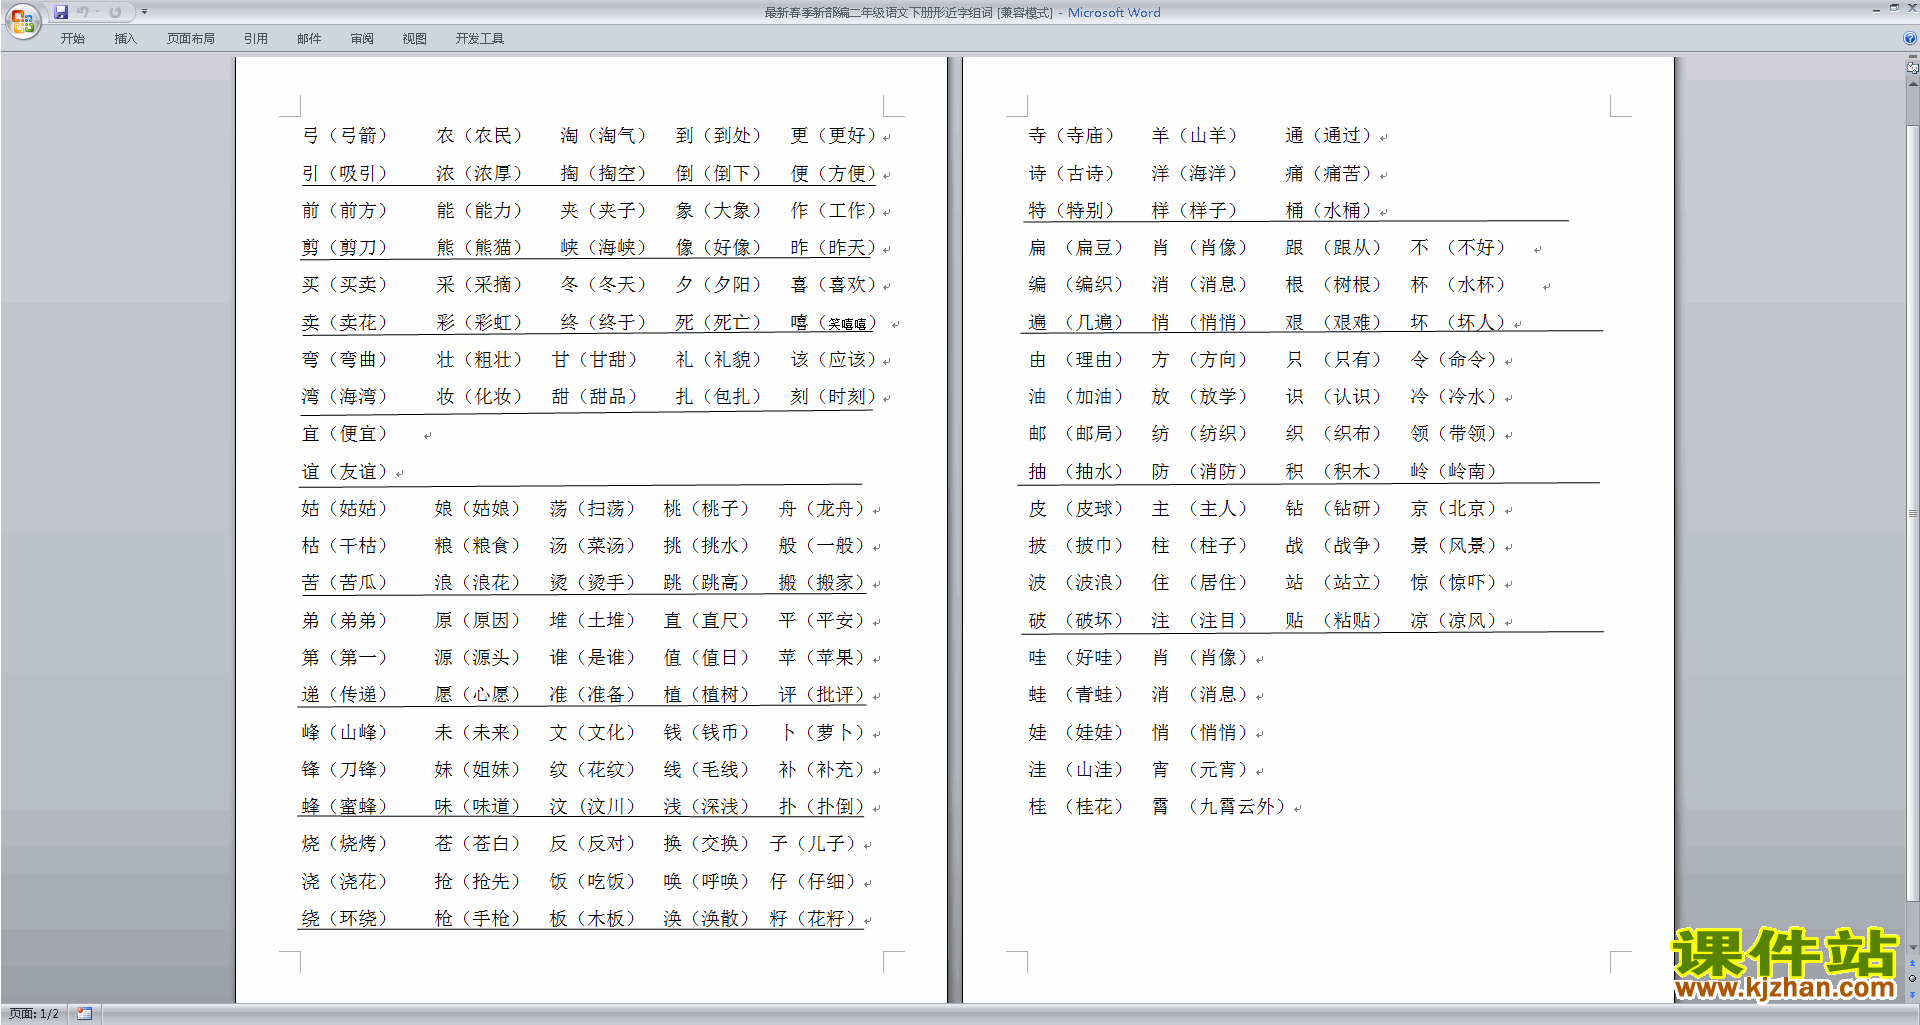Open the 引用 ribbon tab
The image size is (1920, 1025).
point(256,39)
